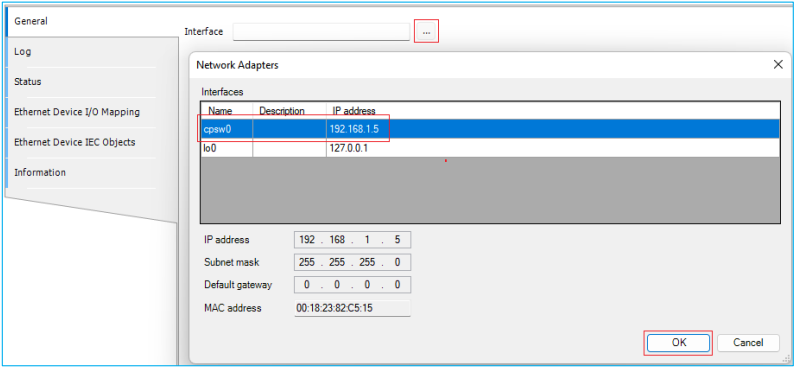Switch to the Information tab
Screen dimensions: 798x368
point(92,173)
